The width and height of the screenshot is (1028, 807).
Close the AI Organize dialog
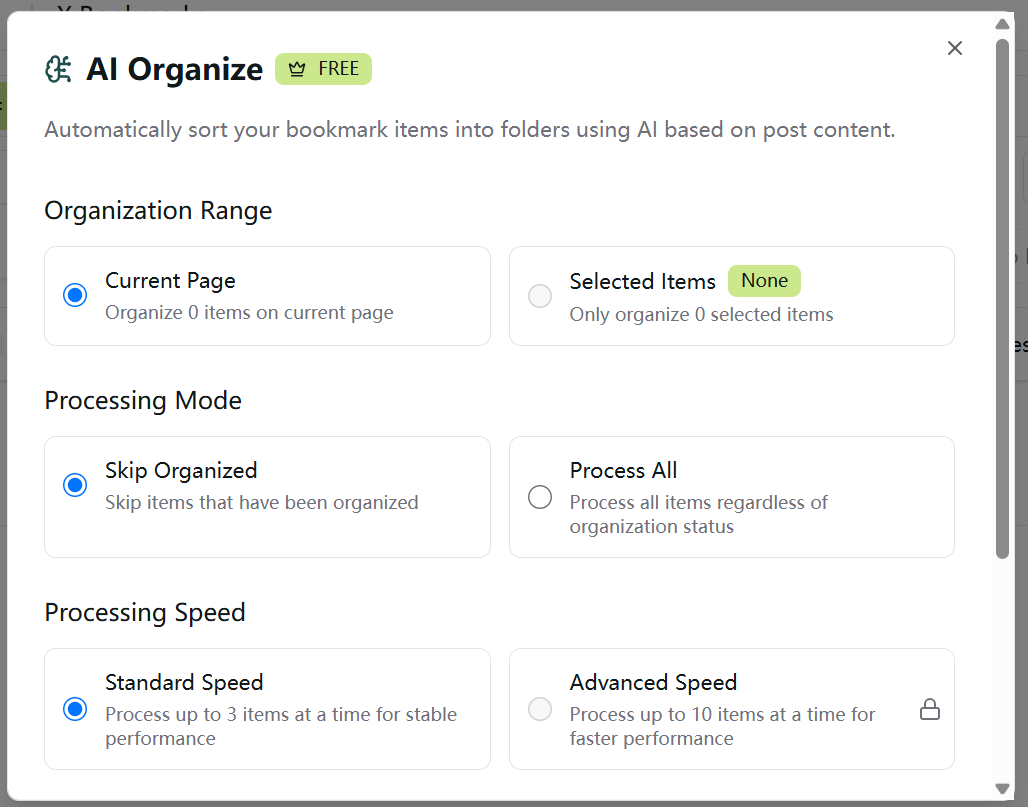[x=955, y=48]
